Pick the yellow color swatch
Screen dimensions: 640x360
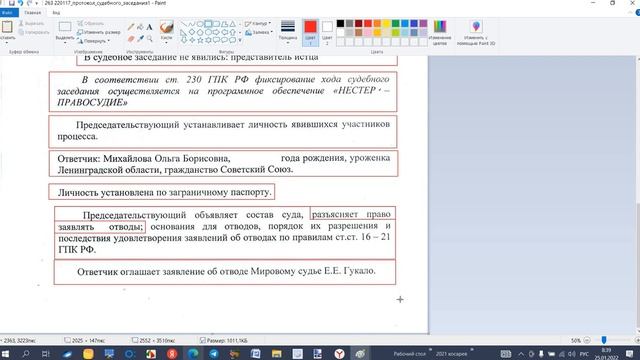387,23
